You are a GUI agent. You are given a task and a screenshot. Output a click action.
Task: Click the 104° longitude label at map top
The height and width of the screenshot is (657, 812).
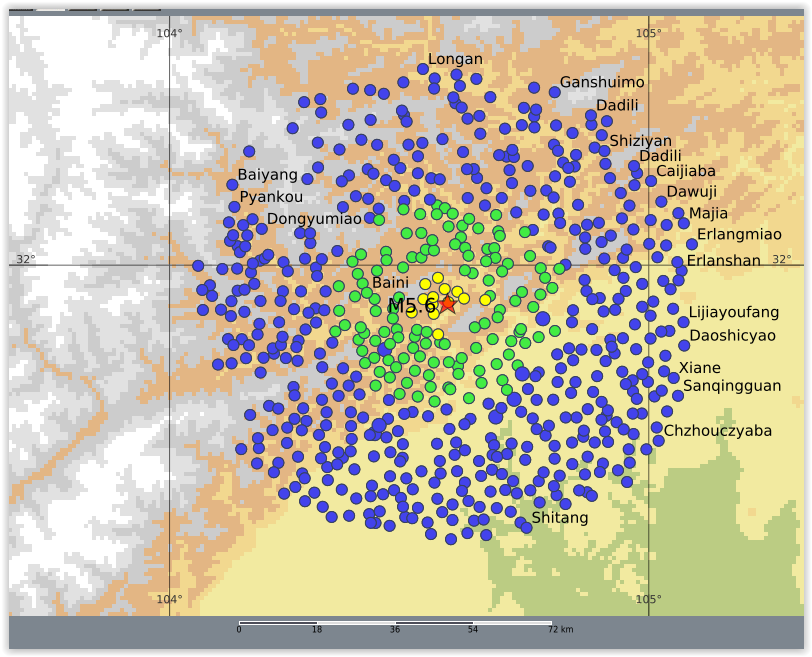coord(169,33)
